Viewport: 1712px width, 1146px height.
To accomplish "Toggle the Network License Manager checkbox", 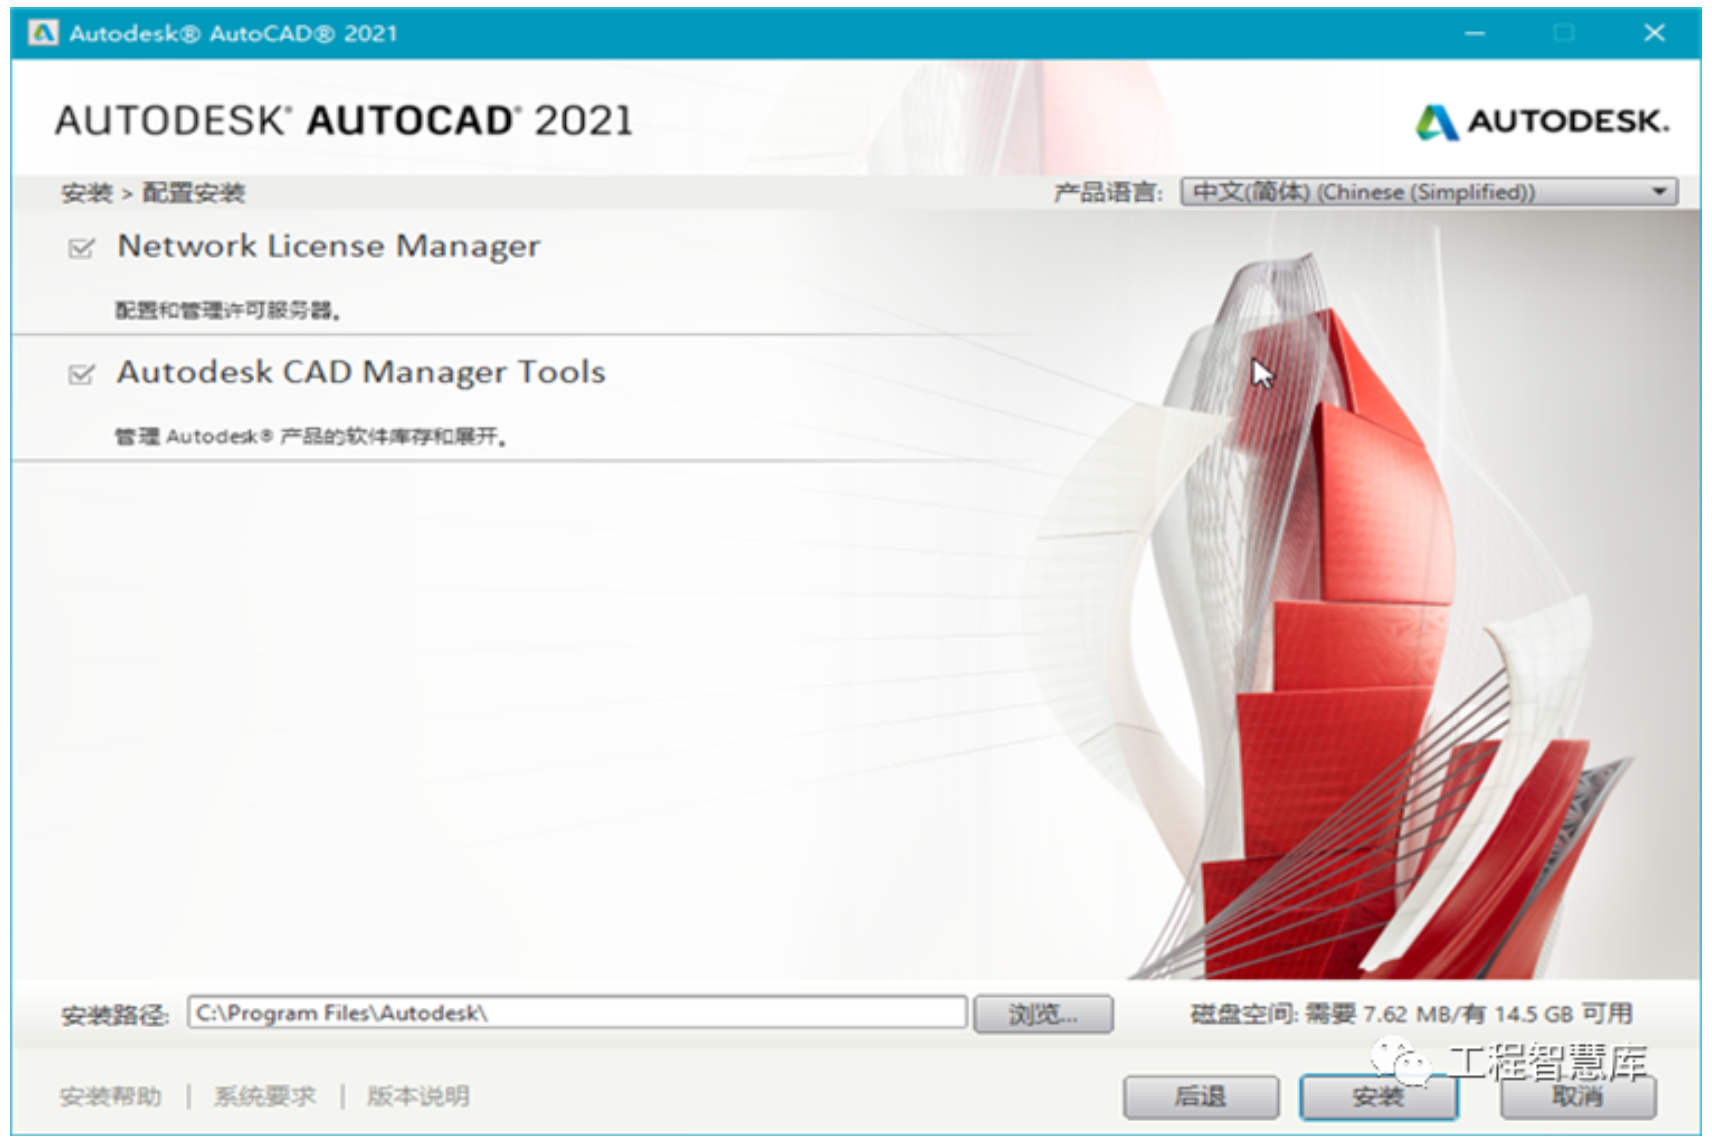I will click(x=81, y=248).
